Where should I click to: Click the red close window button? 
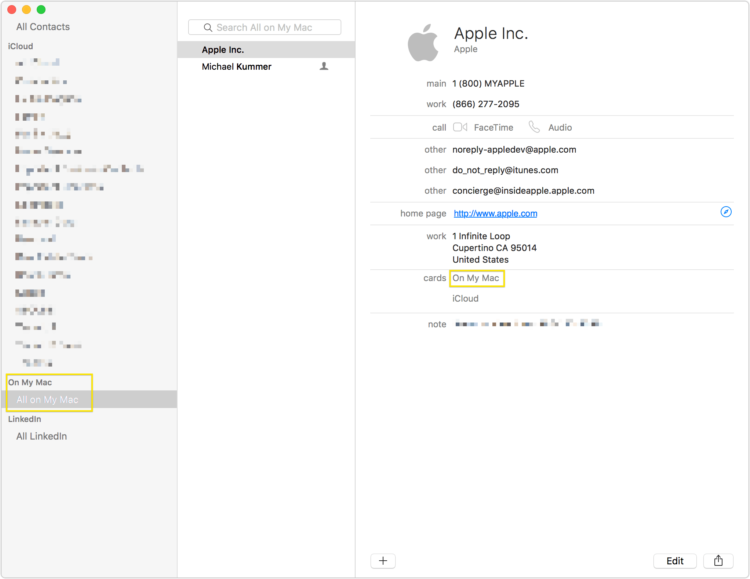click(12, 9)
